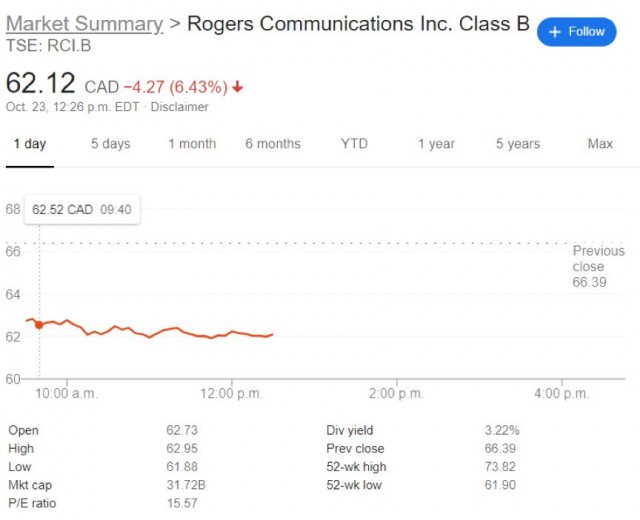640x520 pixels.
Task: Open the Market Summary link
Action: (84, 24)
